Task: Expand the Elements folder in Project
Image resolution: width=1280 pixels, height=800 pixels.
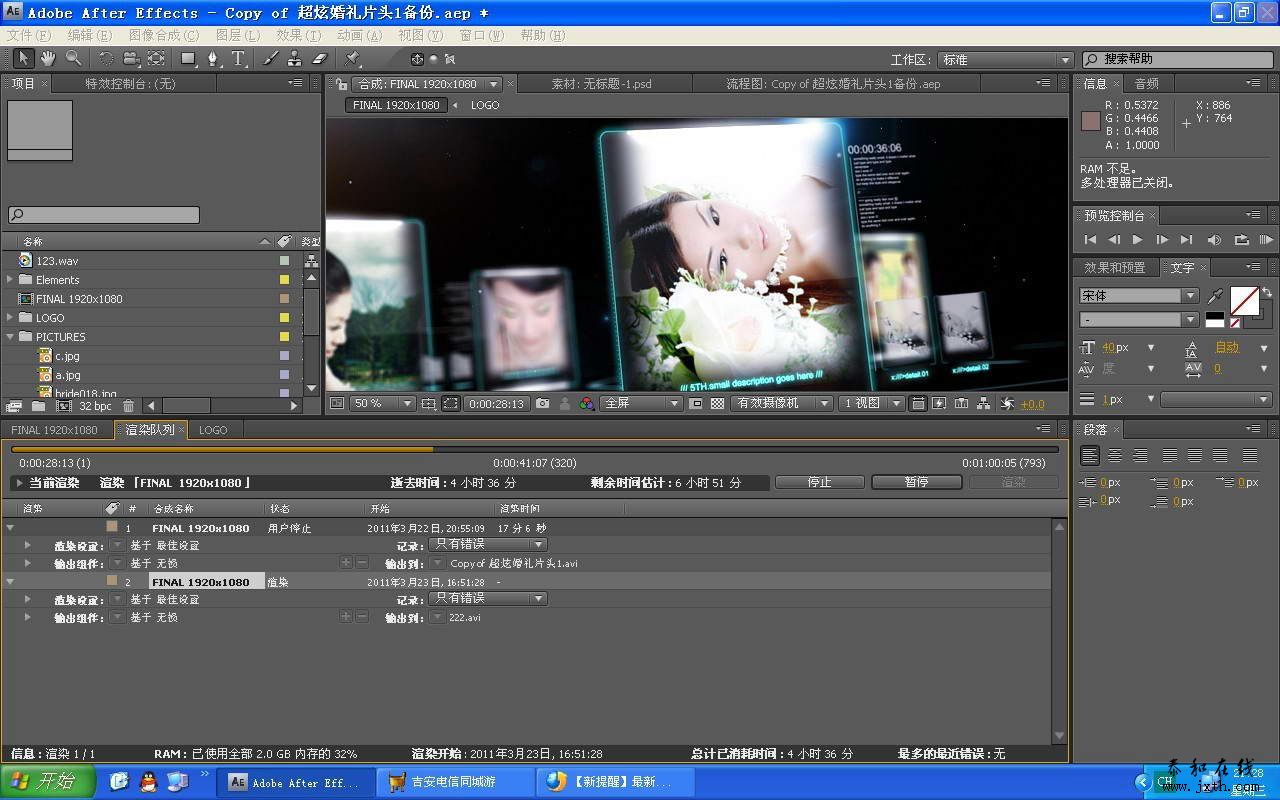Action: point(10,280)
